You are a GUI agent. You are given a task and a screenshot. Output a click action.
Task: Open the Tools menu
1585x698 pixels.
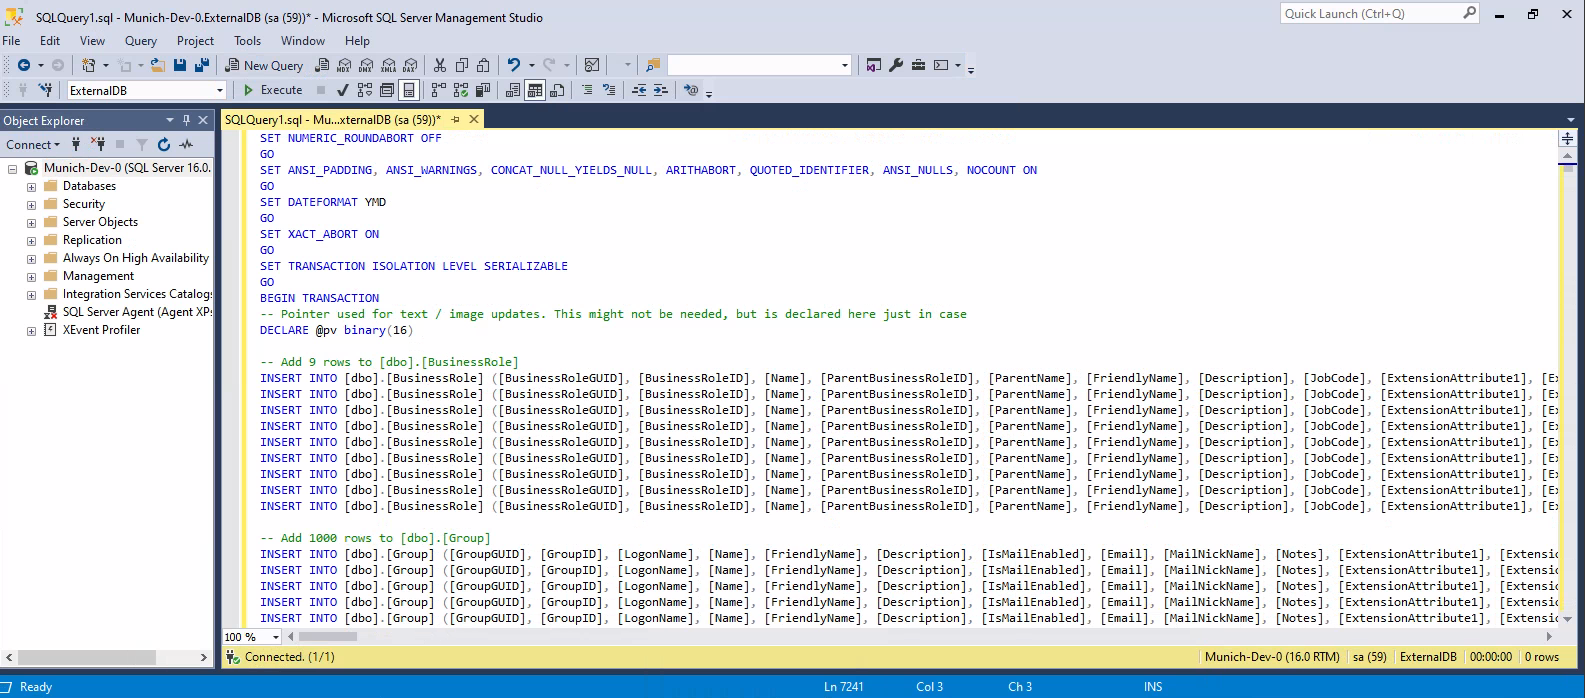(x=247, y=41)
